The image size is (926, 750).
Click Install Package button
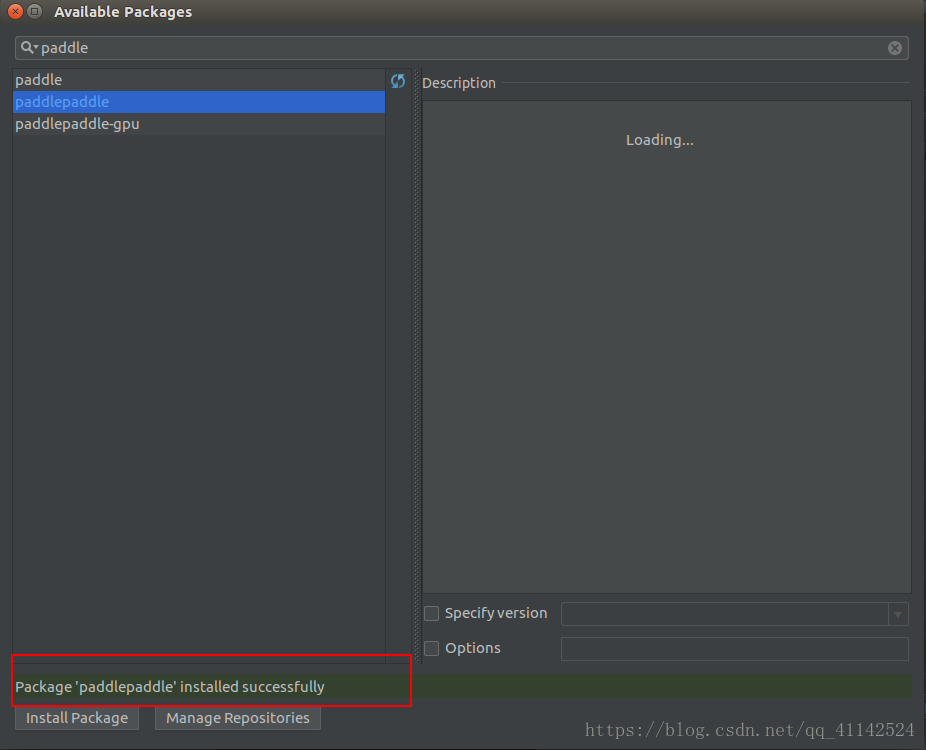[77, 718]
